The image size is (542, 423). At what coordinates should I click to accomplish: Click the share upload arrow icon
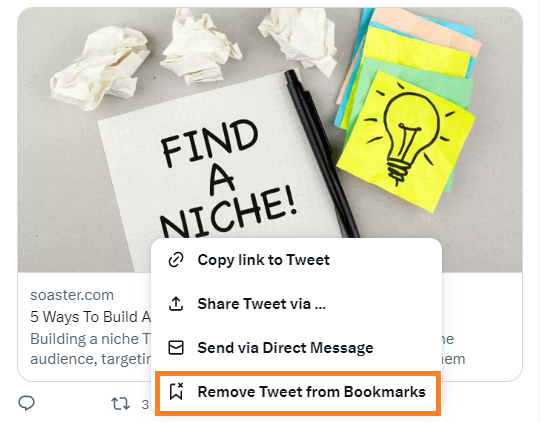[x=176, y=304]
